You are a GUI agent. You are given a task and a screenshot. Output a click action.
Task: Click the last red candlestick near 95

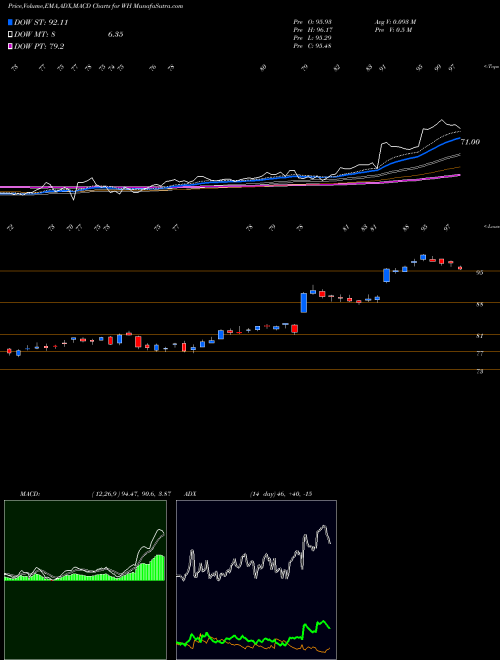(460, 268)
